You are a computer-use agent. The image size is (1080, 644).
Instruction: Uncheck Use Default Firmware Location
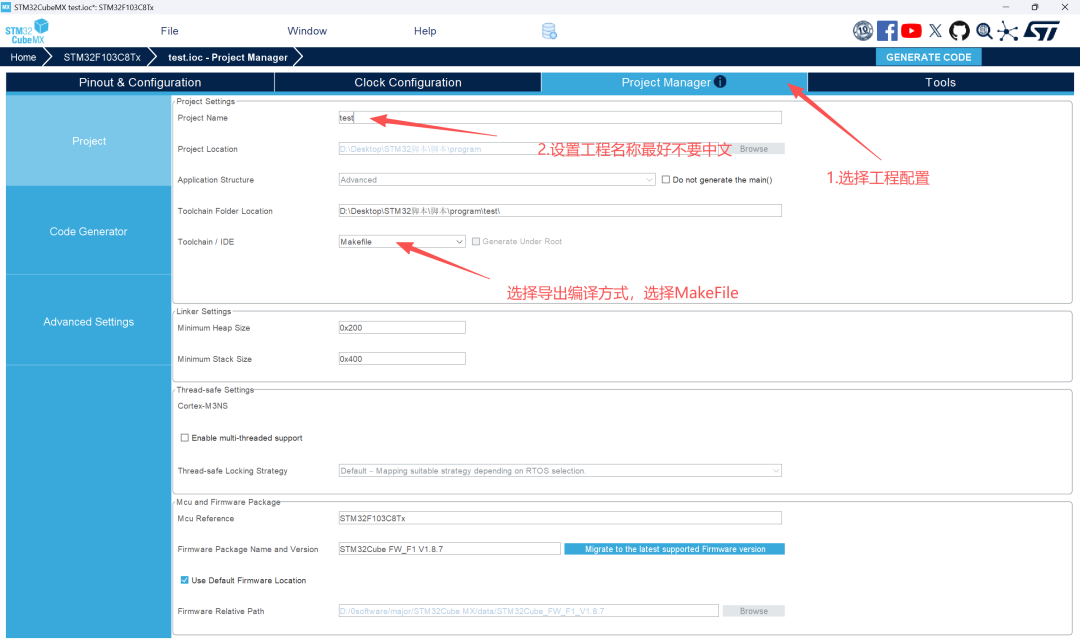pyautogui.click(x=185, y=581)
